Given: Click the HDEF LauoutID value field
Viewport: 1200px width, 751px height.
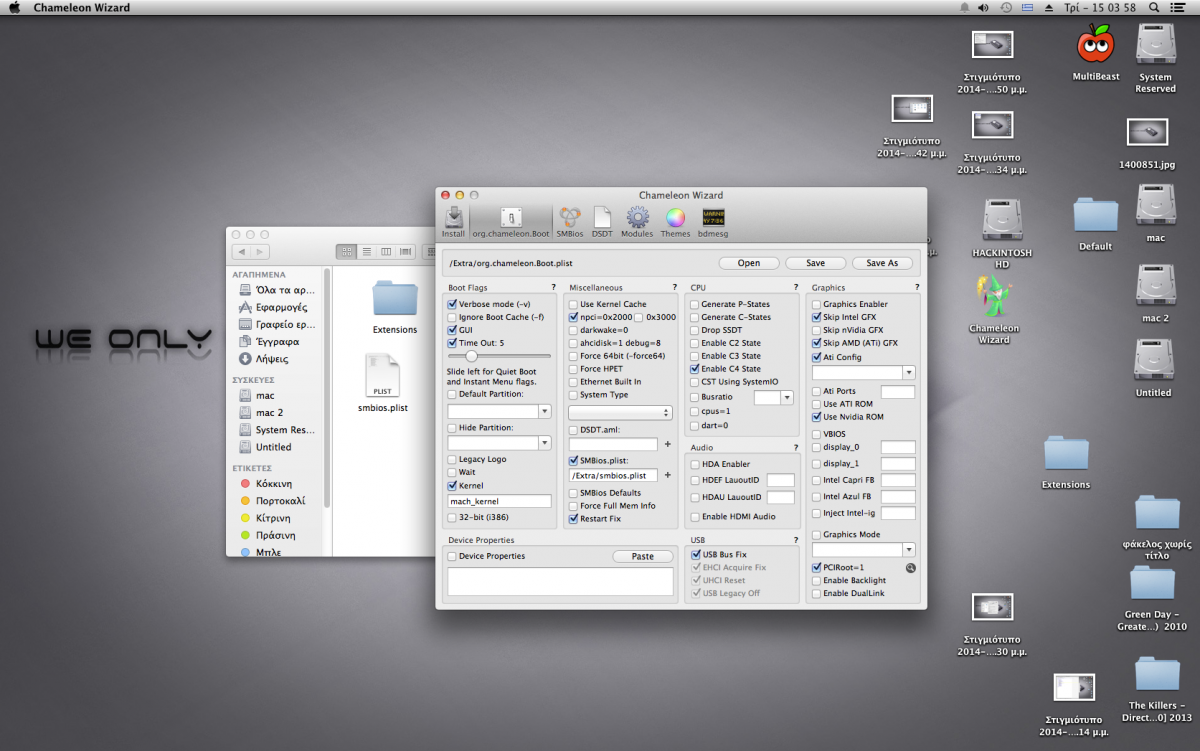Looking at the screenshot, I should (780, 481).
